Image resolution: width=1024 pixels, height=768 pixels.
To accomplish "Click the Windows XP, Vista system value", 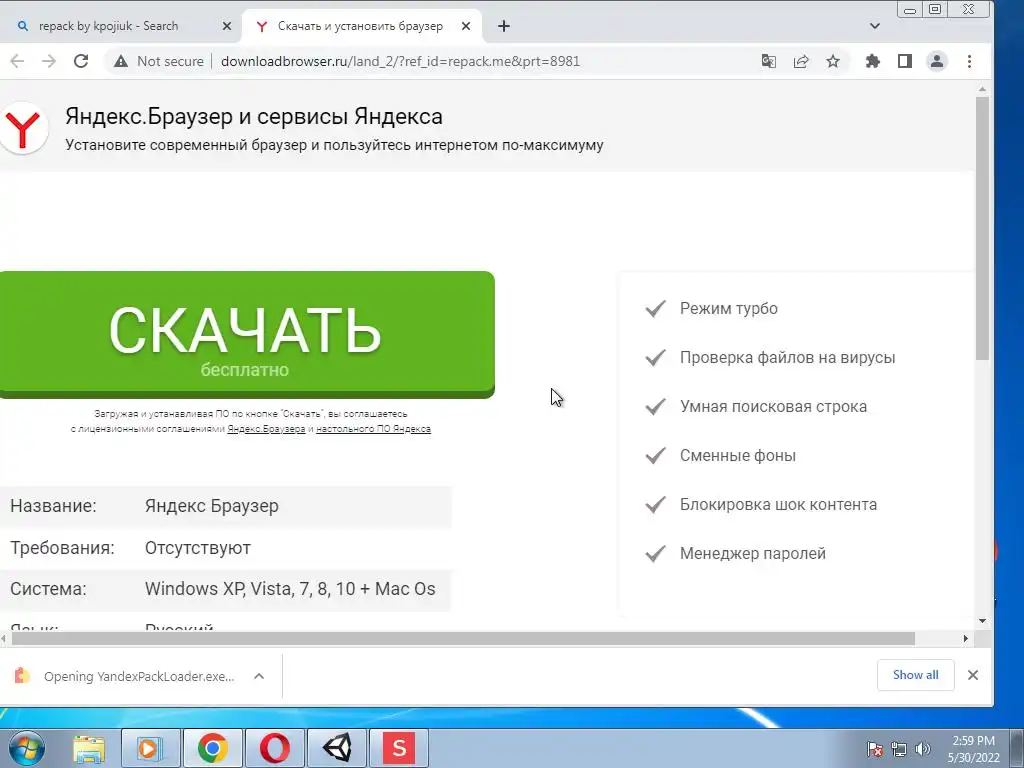I will 290,589.
